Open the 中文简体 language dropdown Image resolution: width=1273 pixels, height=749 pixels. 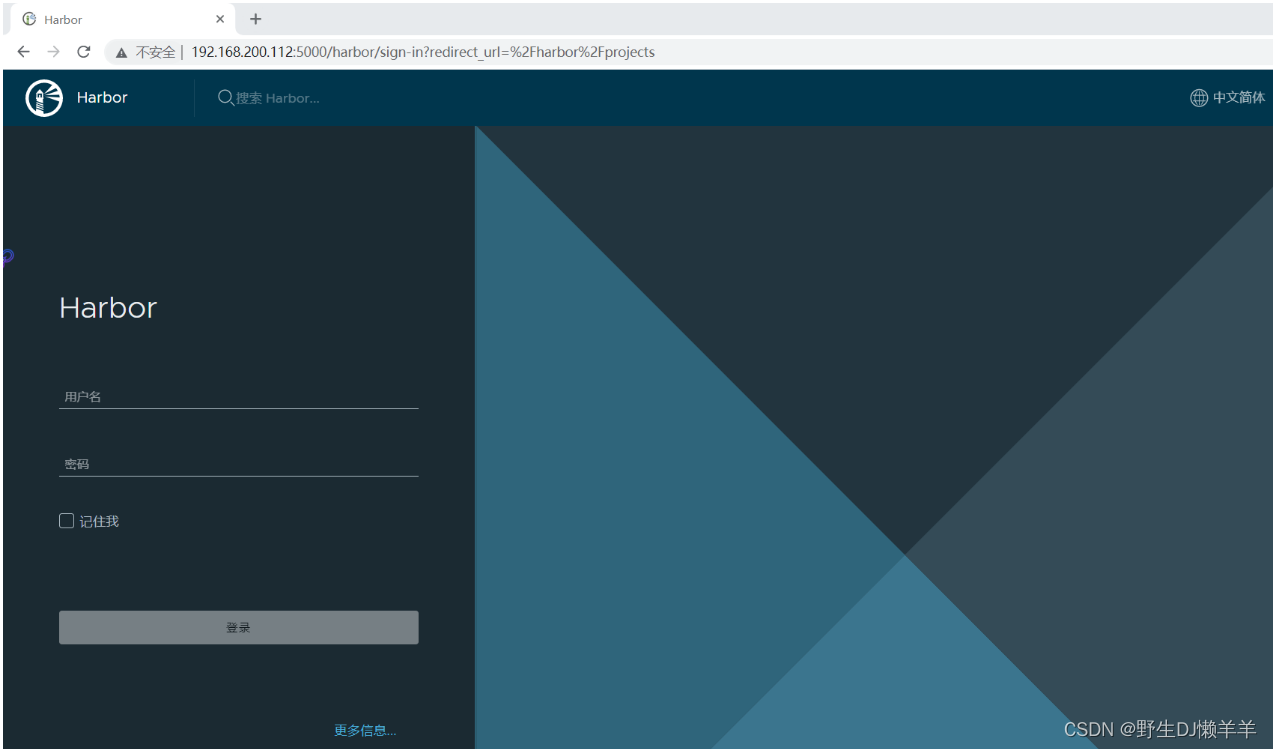click(x=1237, y=97)
